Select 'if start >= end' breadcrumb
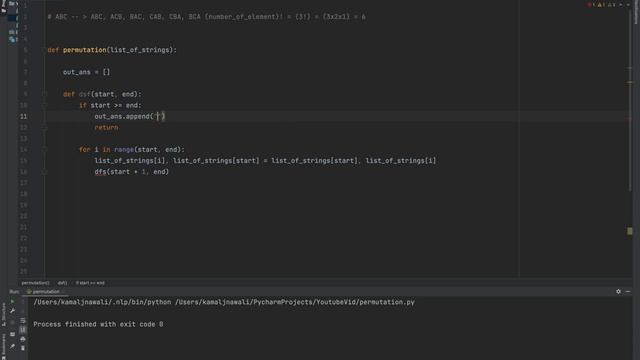Viewport: 640px width, 360px height. pyautogui.click(x=90, y=283)
